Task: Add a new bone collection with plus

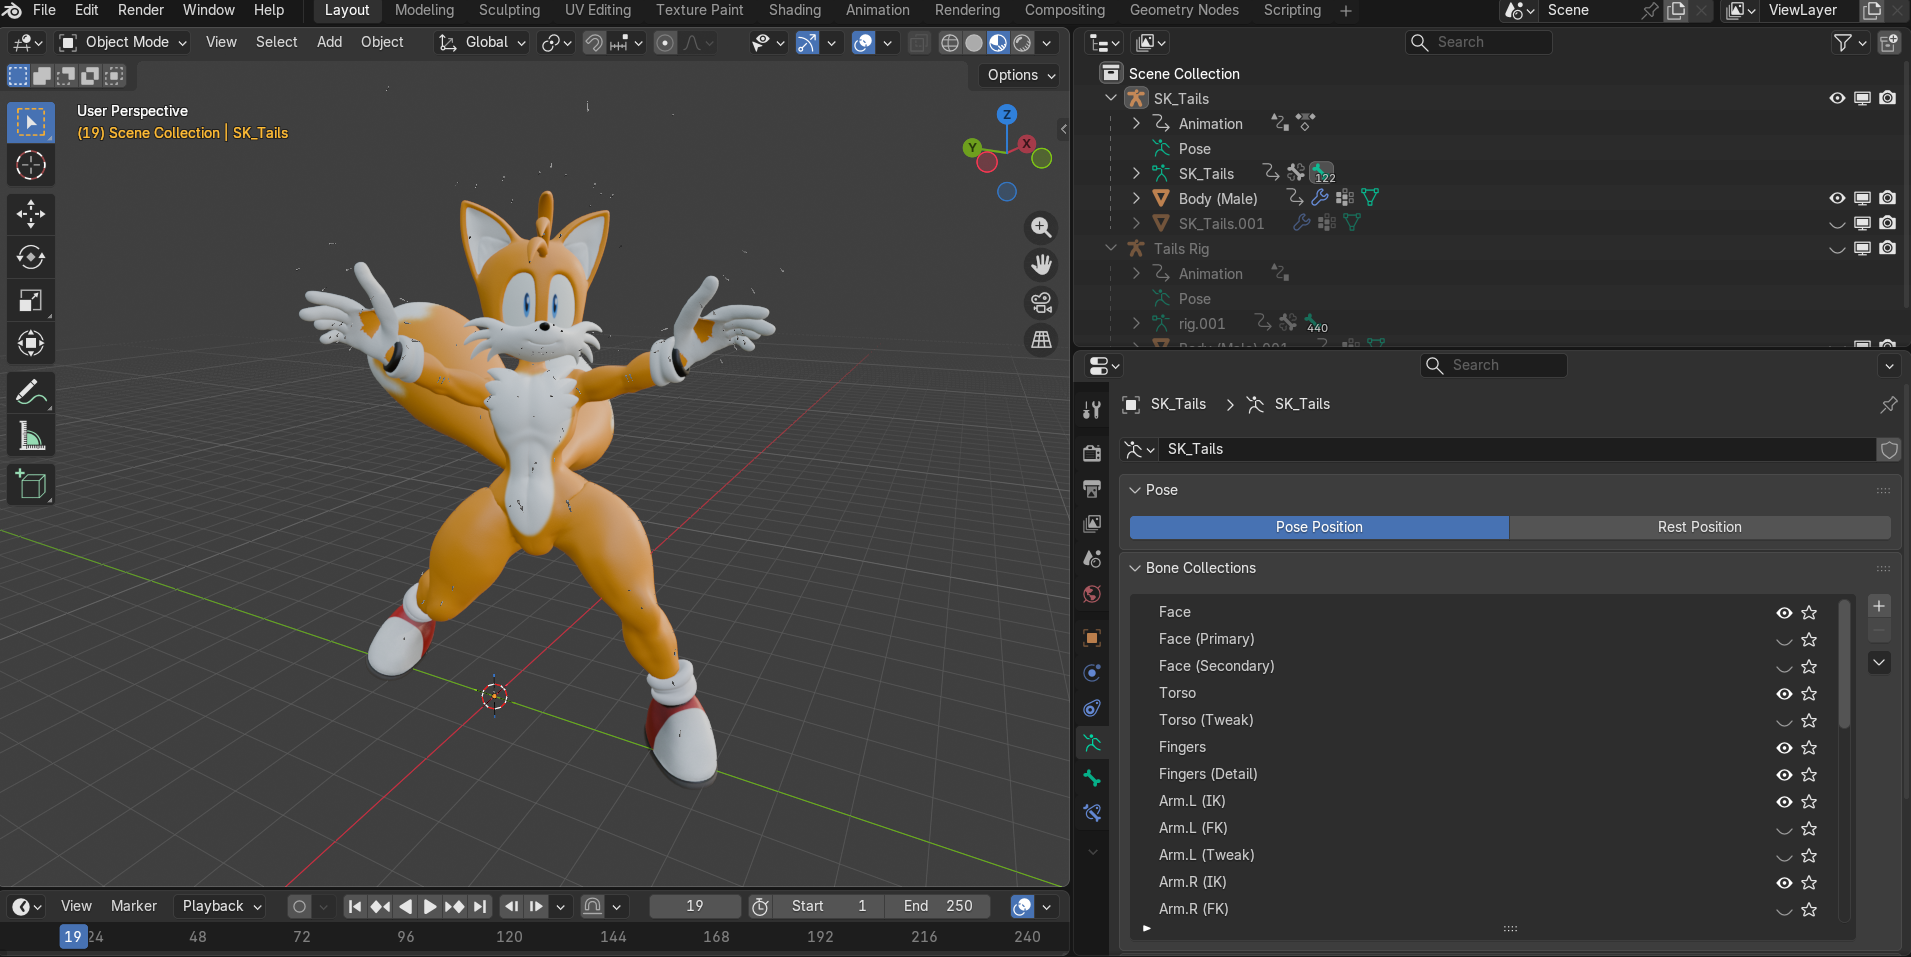Action: tap(1879, 606)
